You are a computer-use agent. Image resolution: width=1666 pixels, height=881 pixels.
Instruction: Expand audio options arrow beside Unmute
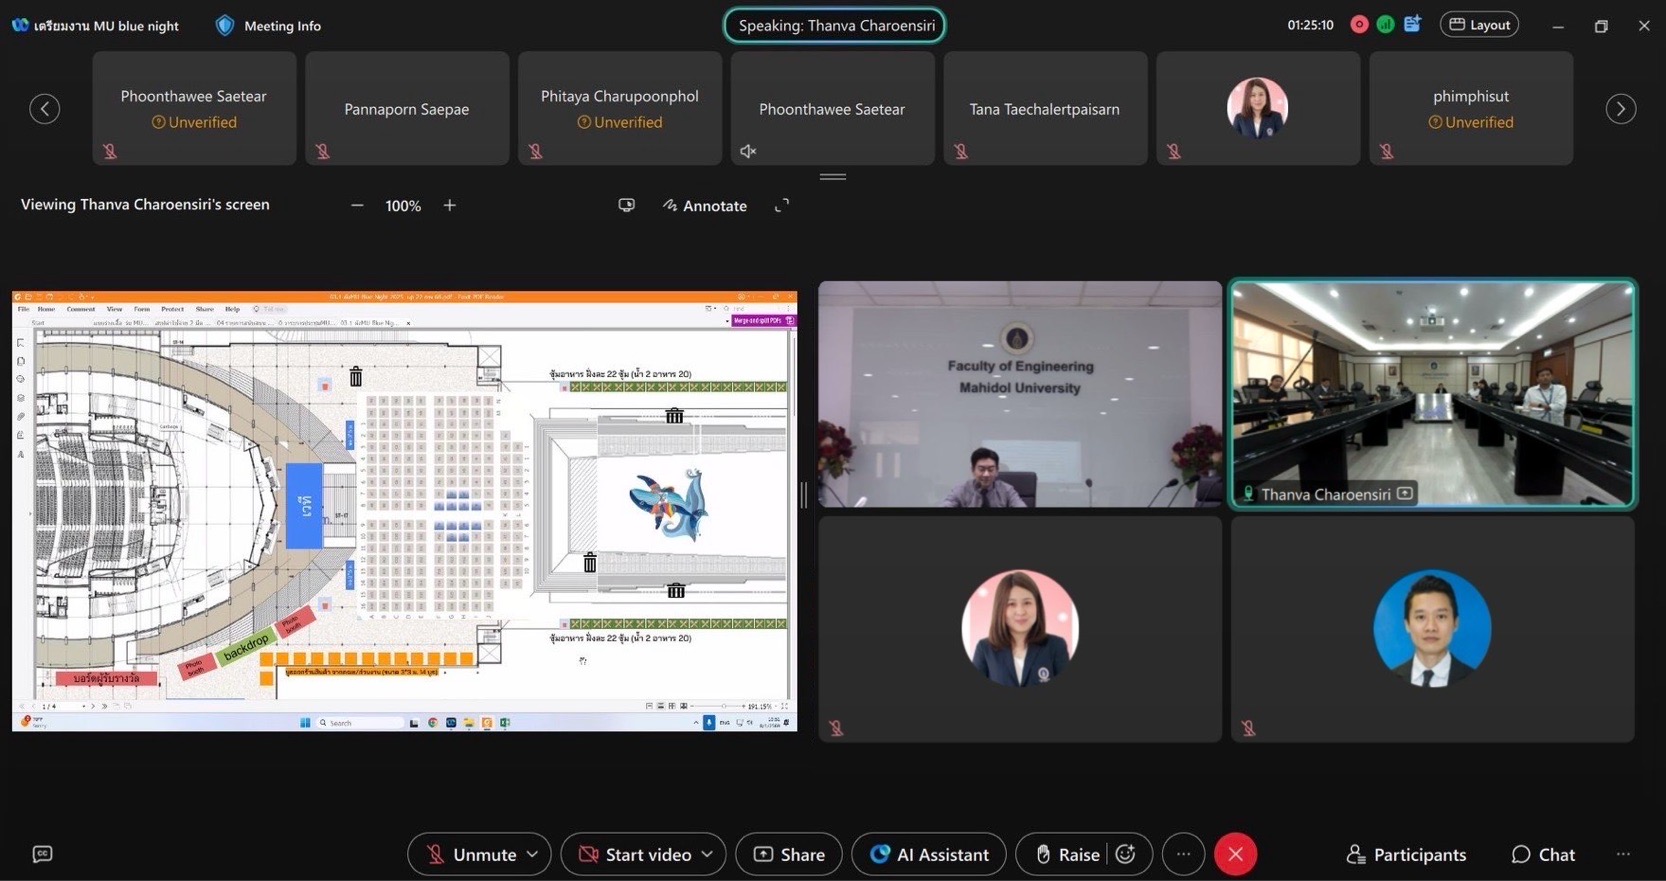pos(533,854)
